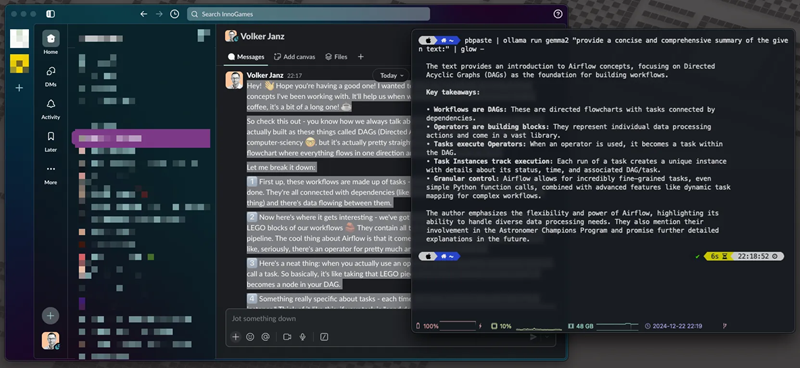Image resolution: width=800 pixels, height=368 pixels.
Task: Toggle text formatting in the composer
Action: (323, 337)
